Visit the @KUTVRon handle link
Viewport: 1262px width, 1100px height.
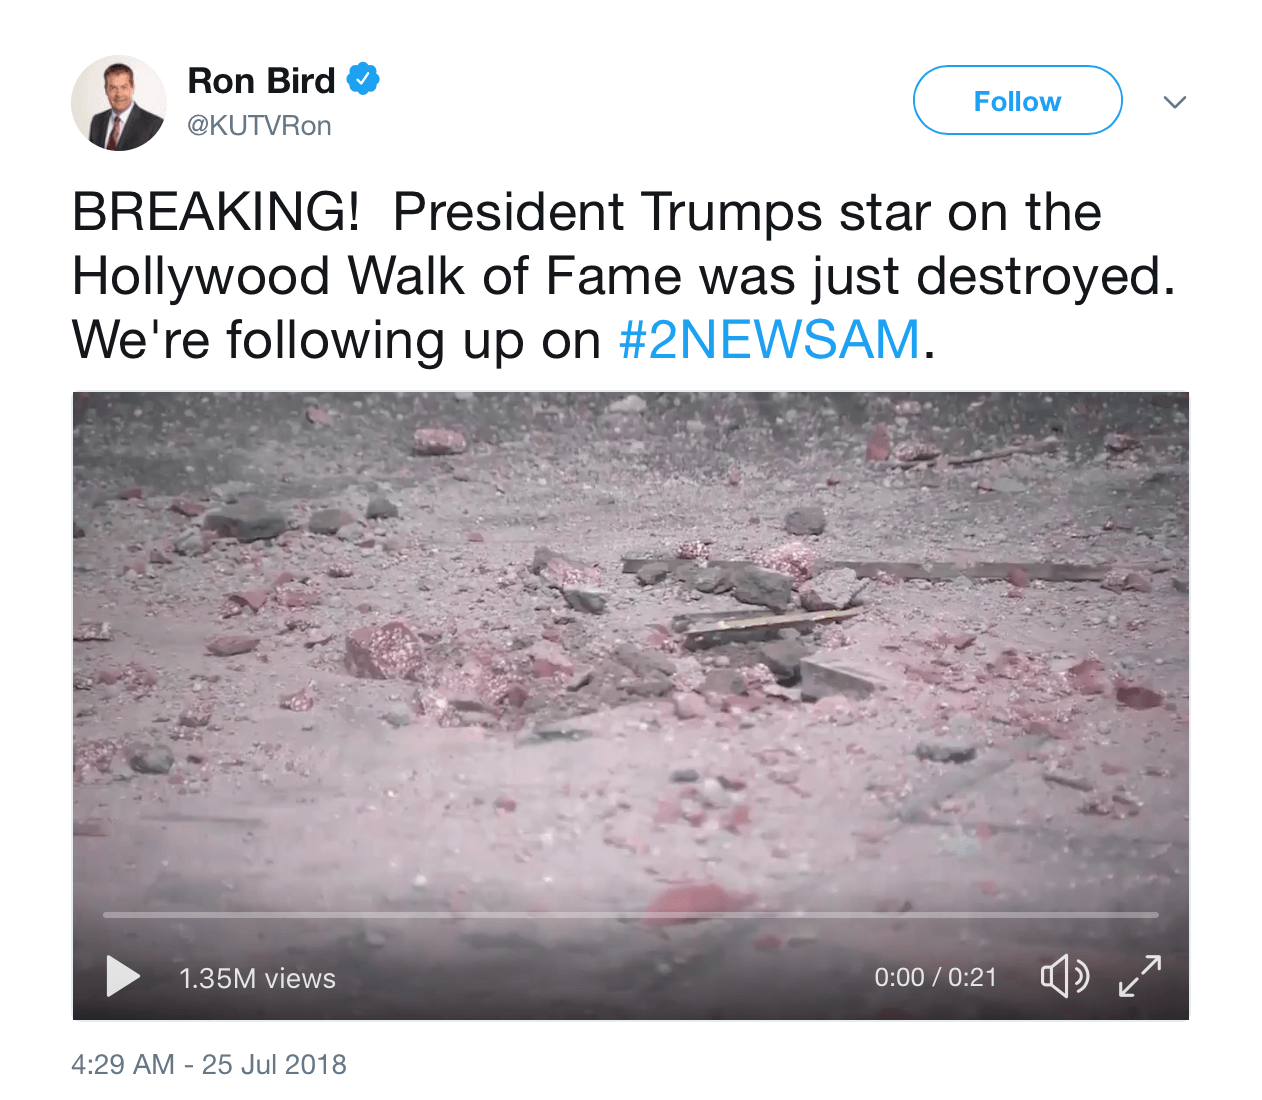pyautogui.click(x=259, y=126)
